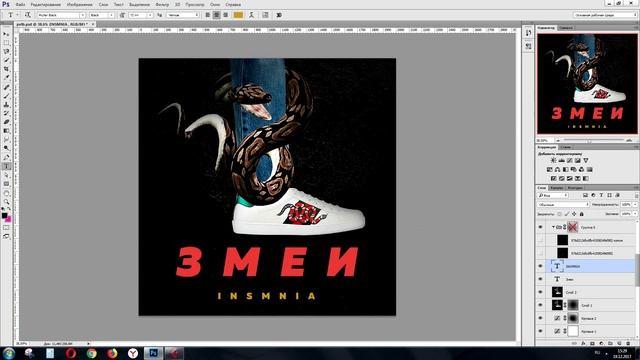Image resolution: width=640 pixels, height=360 pixels.
Task: Add Brightness/Contrast adjustment icon
Action: (x=553, y=160)
